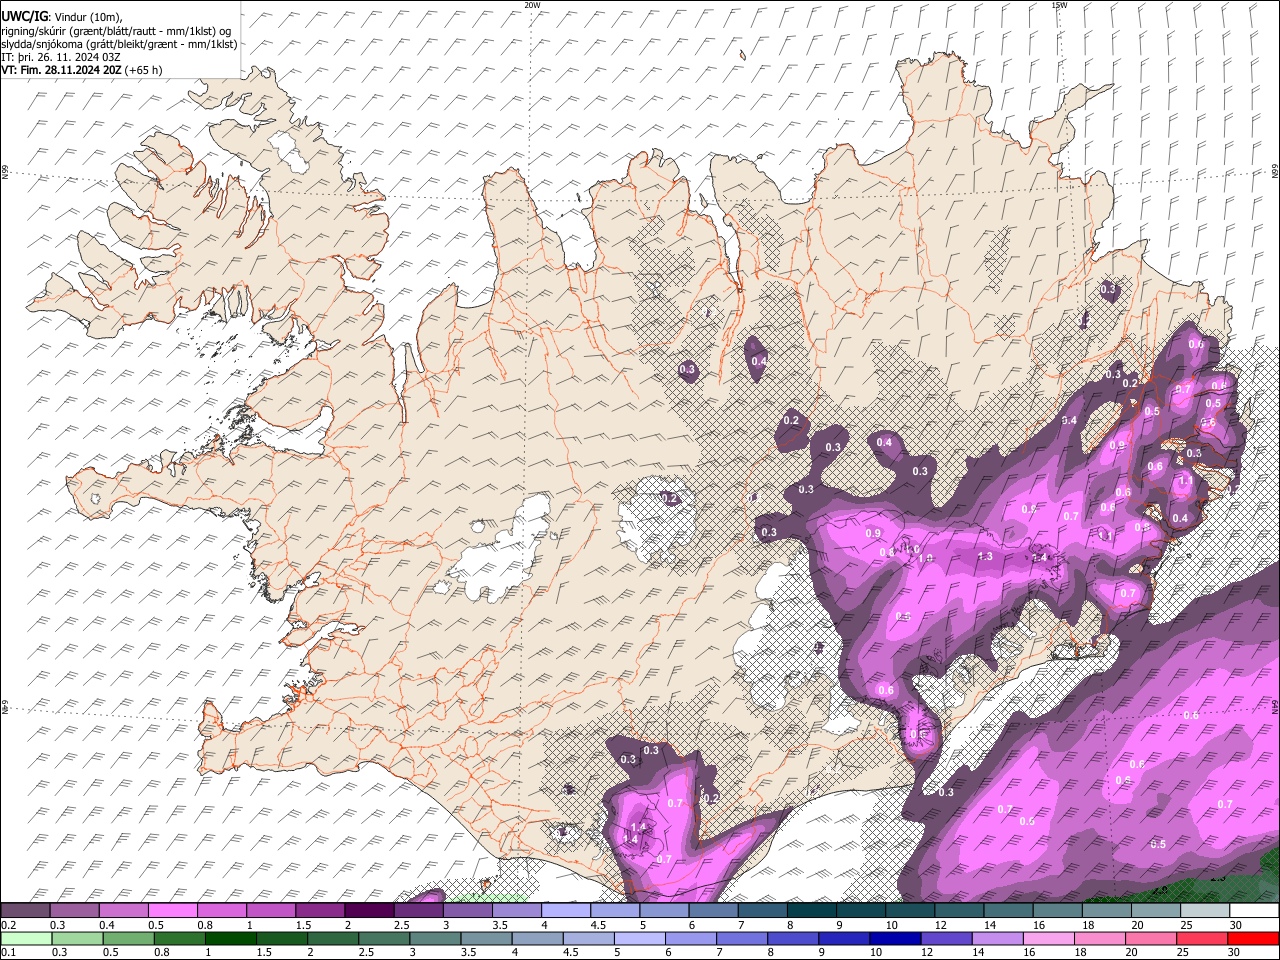The image size is (1280, 960).
Task: Click the snow-scale swatch above label 0.8
Action: pos(221,910)
